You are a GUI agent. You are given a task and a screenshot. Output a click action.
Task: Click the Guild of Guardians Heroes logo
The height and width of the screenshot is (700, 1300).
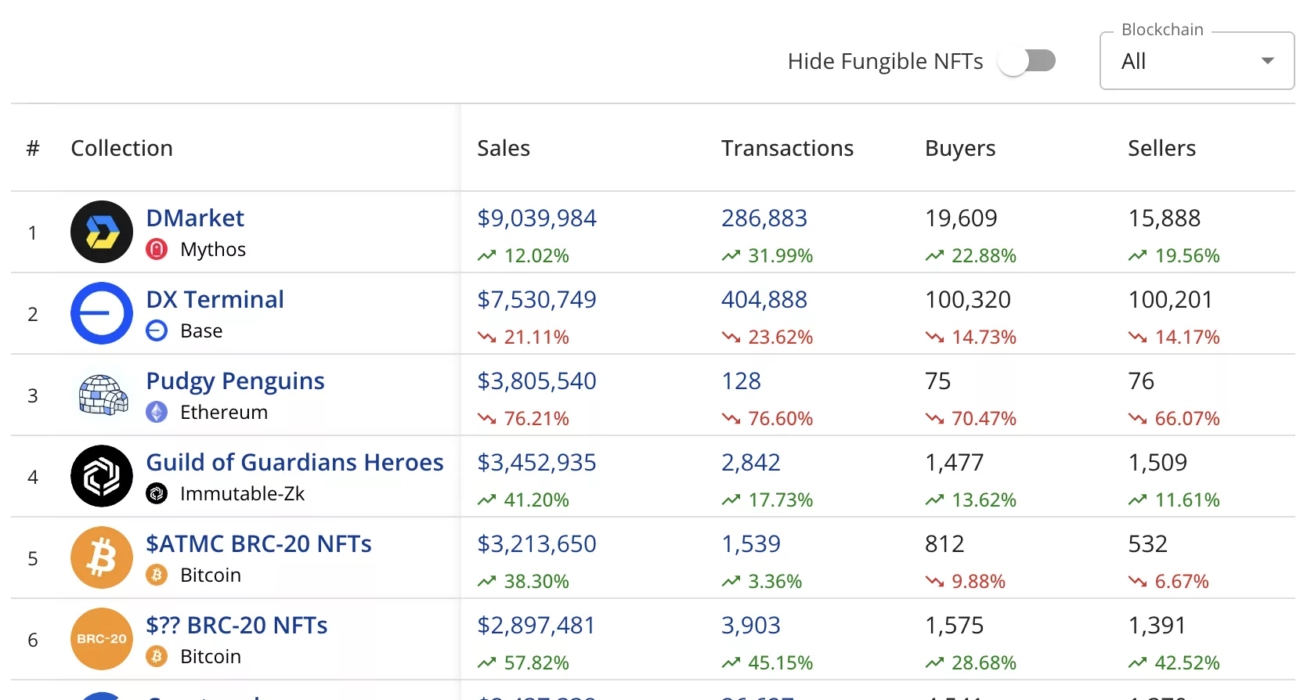[x=101, y=476]
